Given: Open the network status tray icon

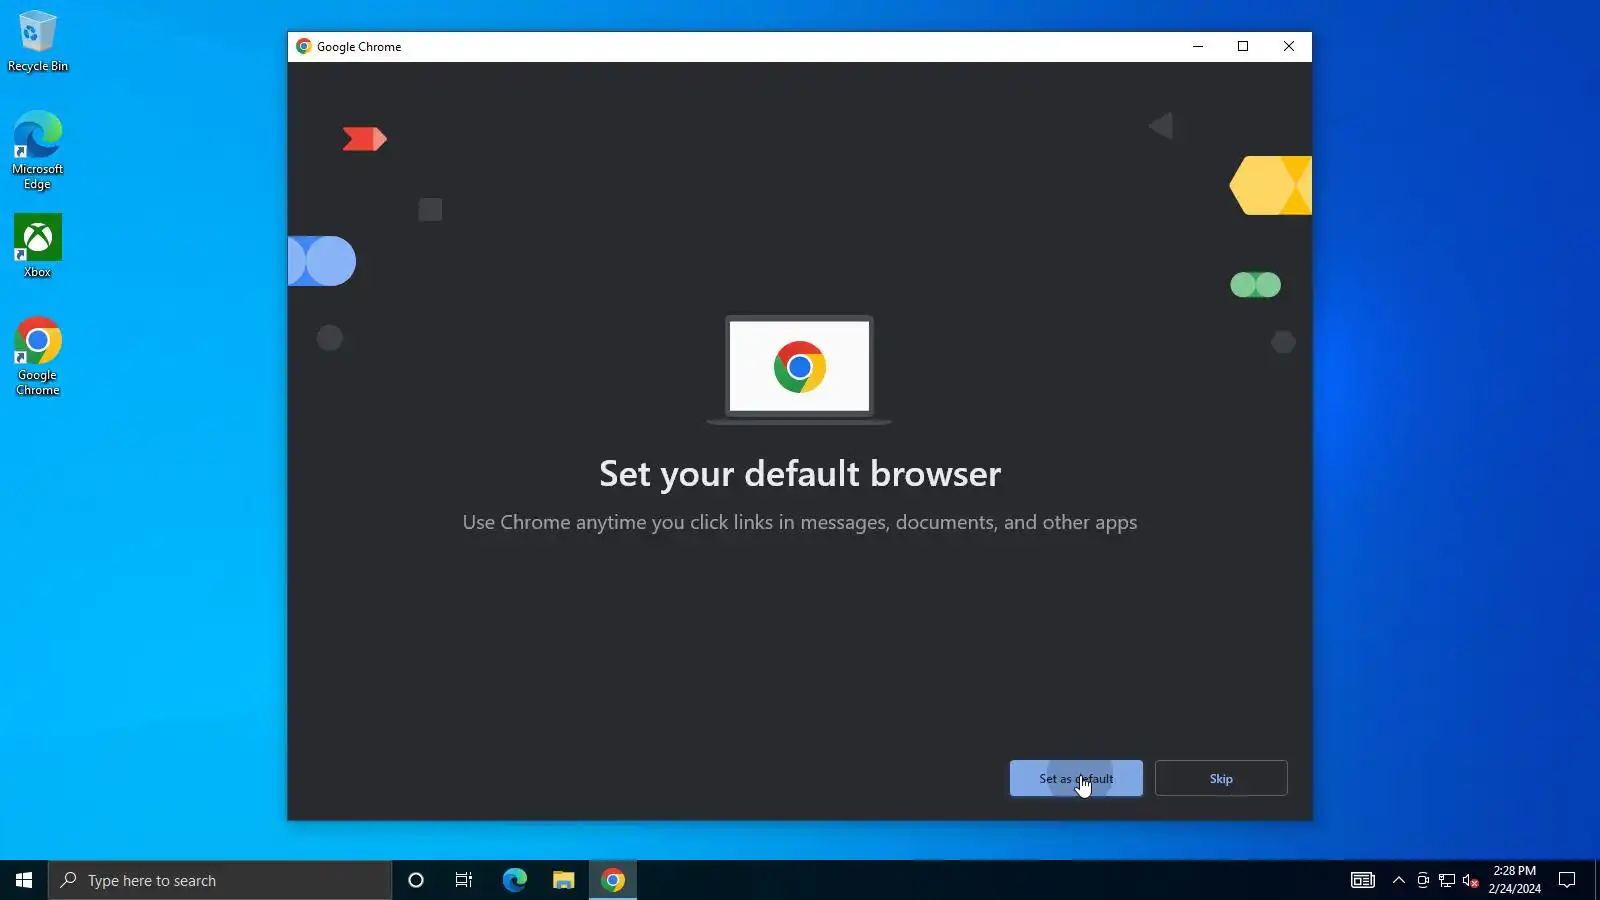Looking at the screenshot, I should pos(1447,880).
